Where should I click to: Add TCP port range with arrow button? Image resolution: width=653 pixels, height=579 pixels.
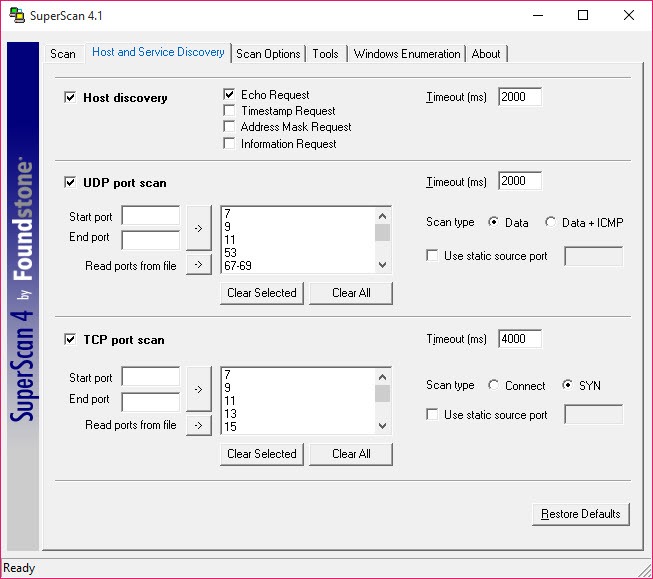coord(199,389)
